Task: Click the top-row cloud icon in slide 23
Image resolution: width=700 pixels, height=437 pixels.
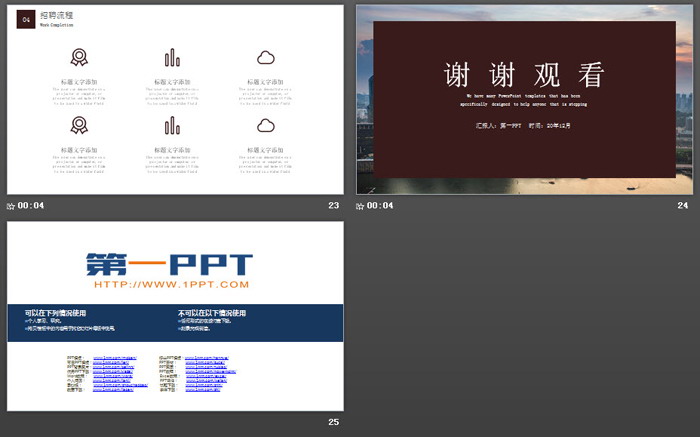Action: coord(266,58)
